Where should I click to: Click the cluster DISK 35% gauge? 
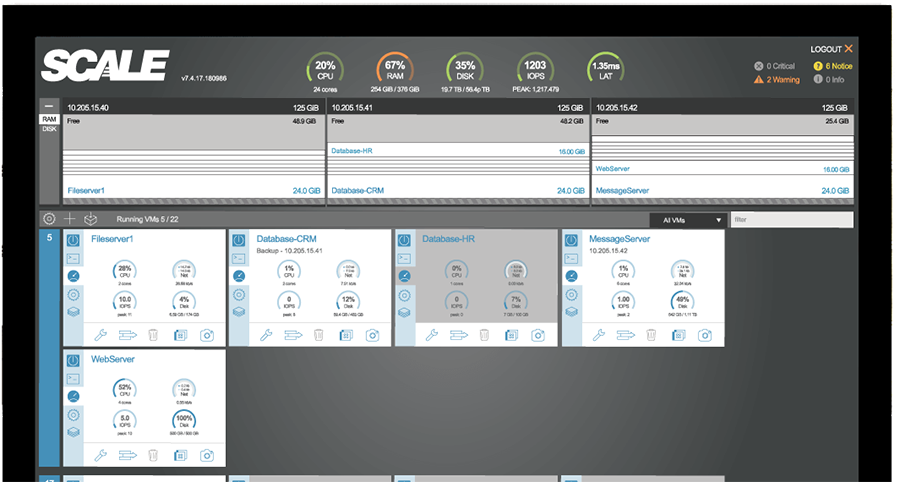[465, 71]
